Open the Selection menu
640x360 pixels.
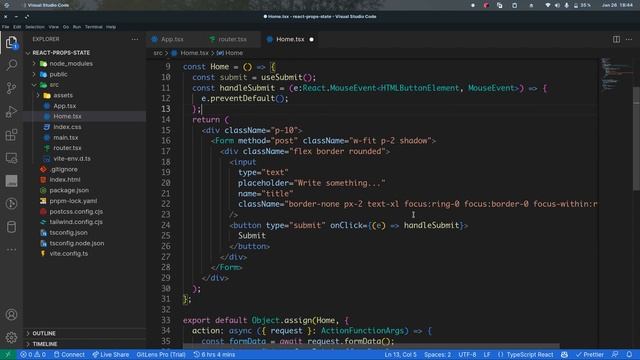tap(35, 27)
